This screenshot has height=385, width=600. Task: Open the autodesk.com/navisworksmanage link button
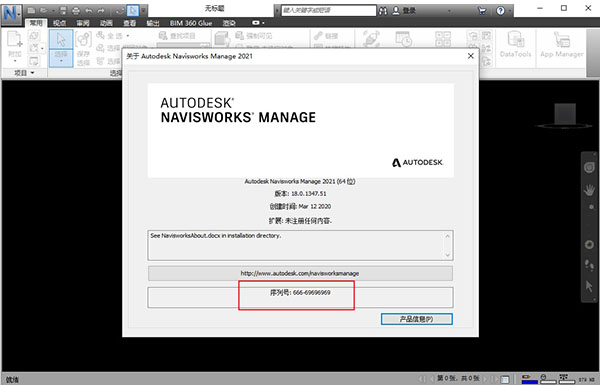[x=300, y=273]
